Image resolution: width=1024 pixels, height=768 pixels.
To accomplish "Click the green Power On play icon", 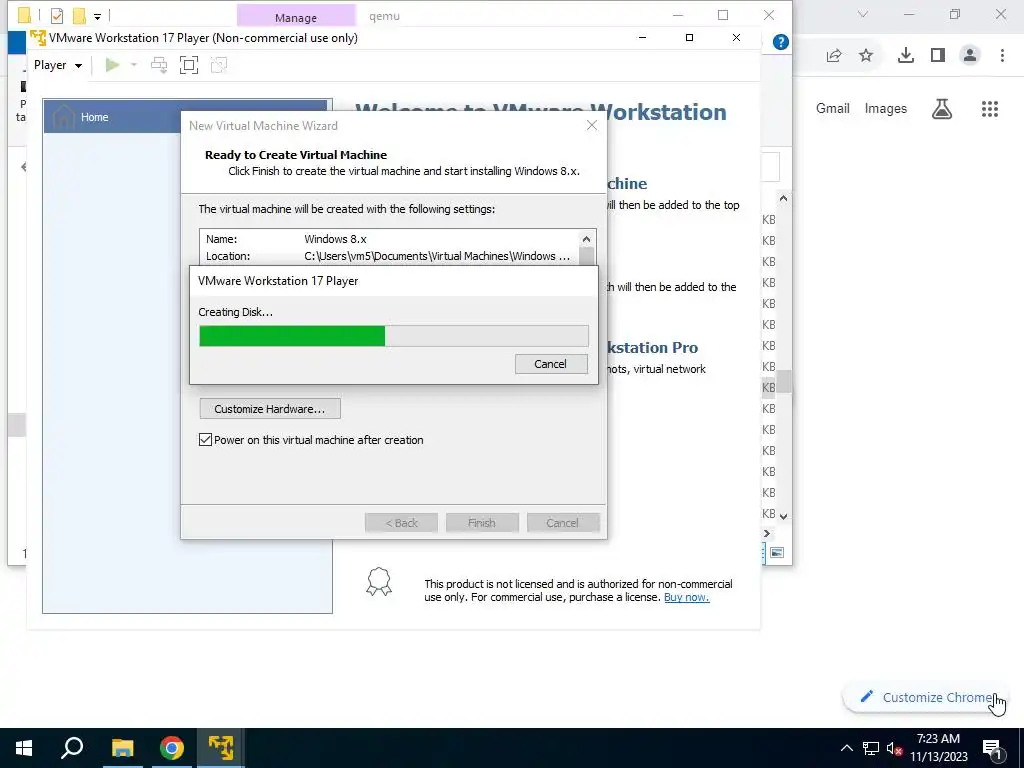I will [x=112, y=65].
